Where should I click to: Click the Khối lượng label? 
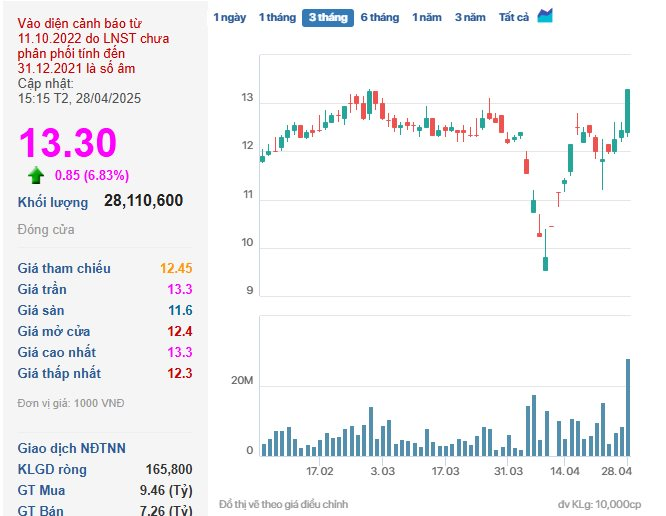click(53, 202)
